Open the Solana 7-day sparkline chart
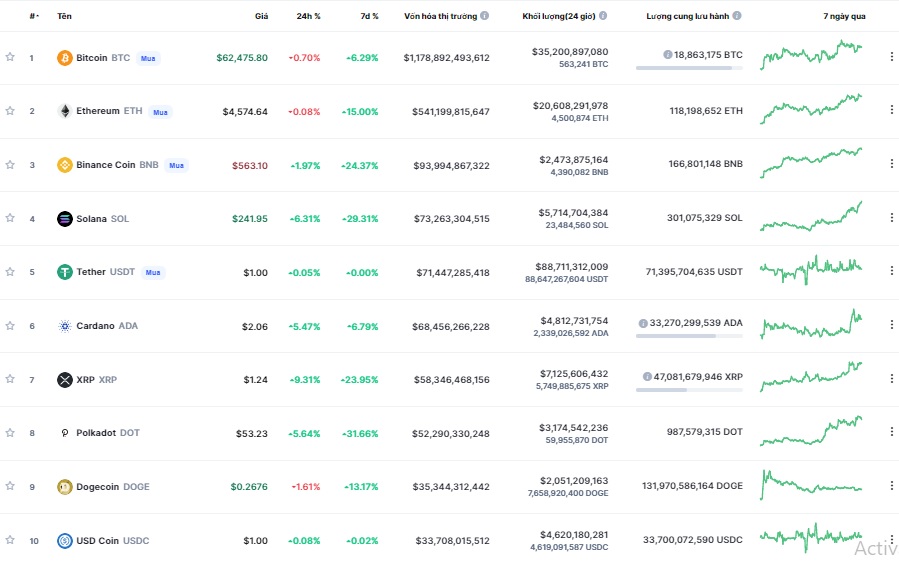 pyautogui.click(x=811, y=216)
